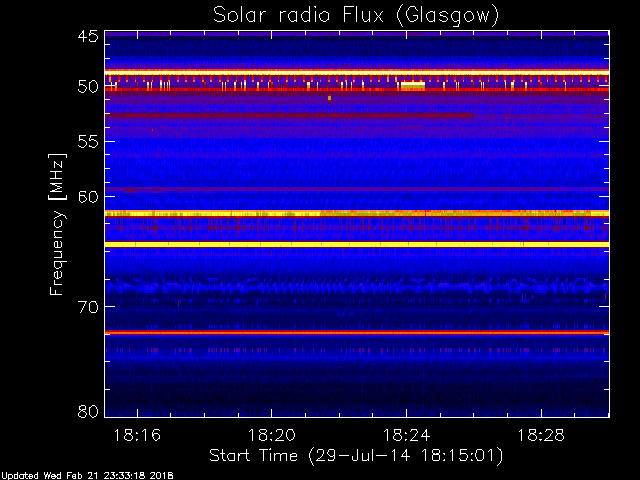Click the "Updated Wed Feb 21 23:33:18 2018" text

(x=87, y=476)
